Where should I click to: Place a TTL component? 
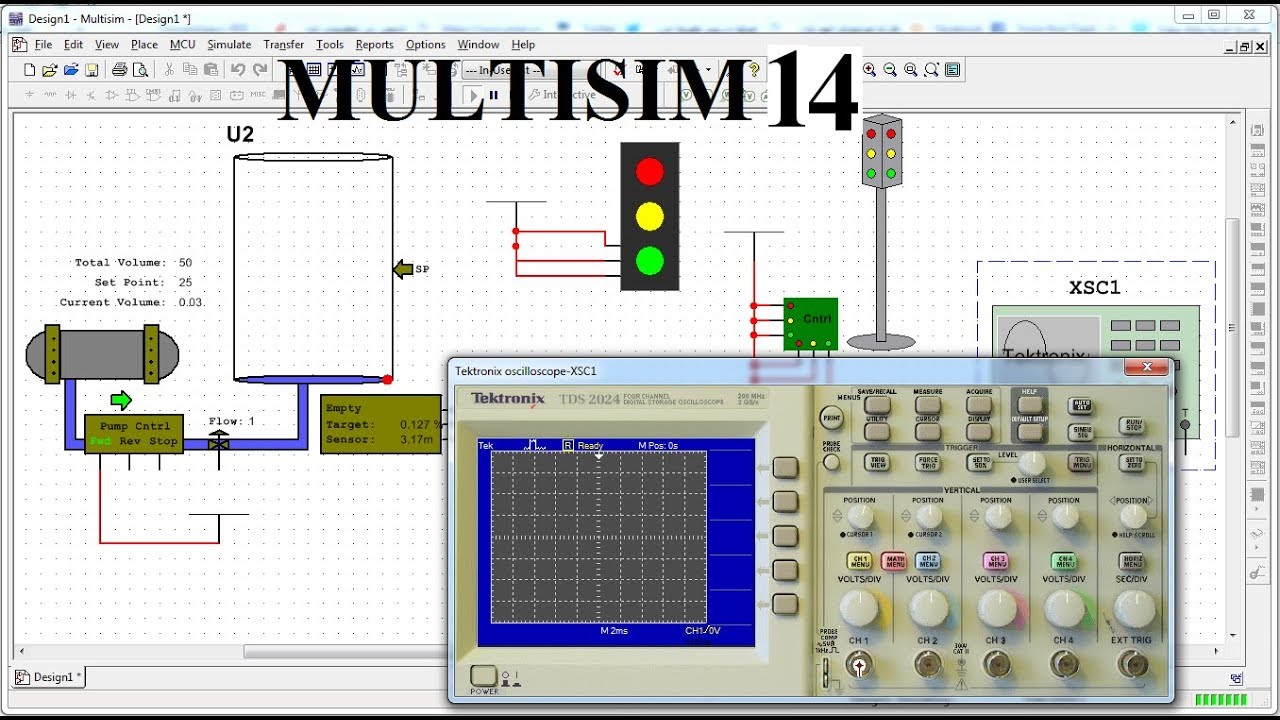[x=133, y=96]
